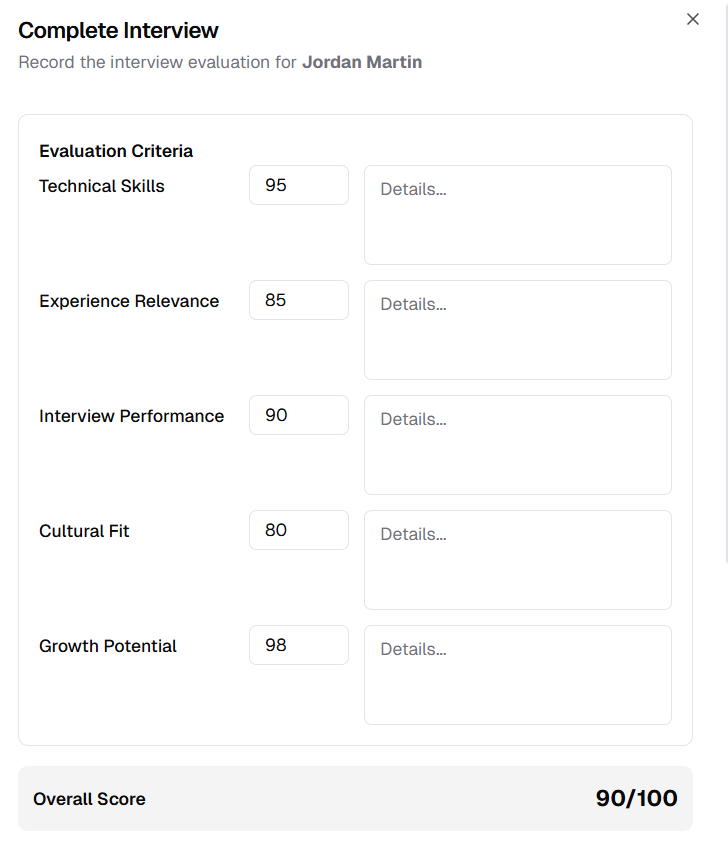Click the Details box for Technical Skills

click(517, 214)
